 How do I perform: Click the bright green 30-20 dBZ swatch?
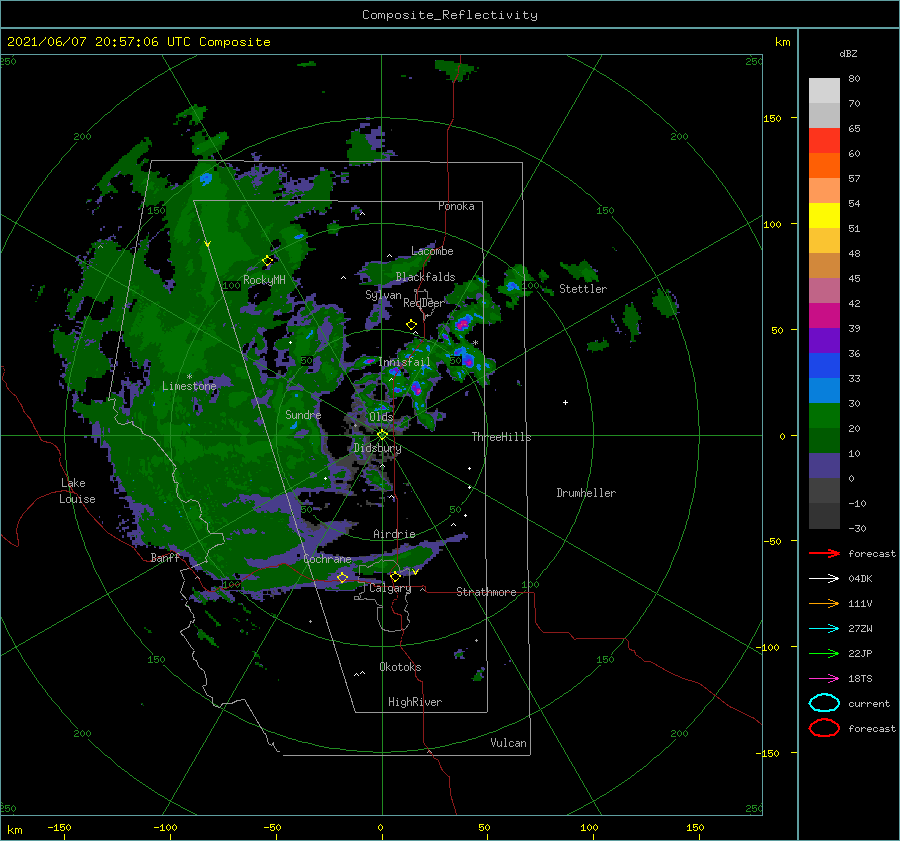click(x=824, y=416)
